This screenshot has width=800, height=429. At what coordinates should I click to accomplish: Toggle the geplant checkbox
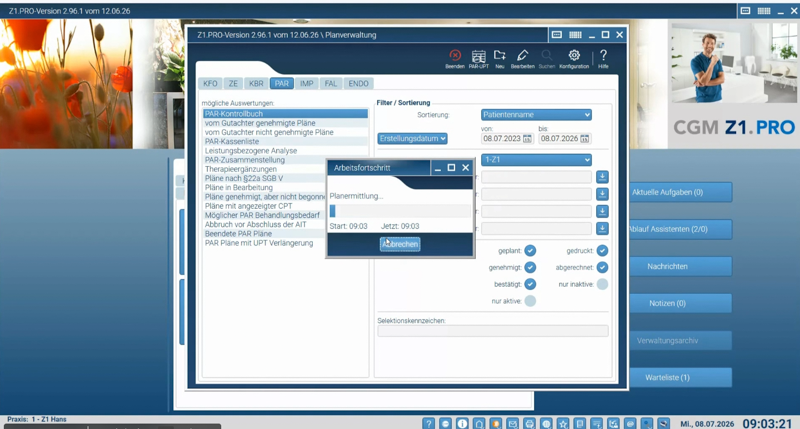(530, 250)
